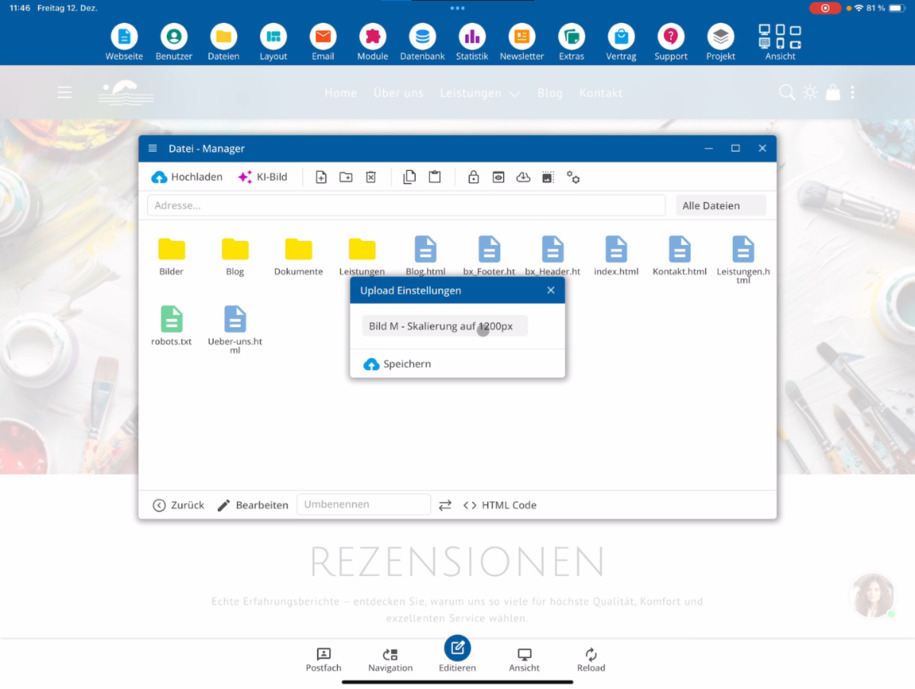Open file manager settings gears icon

click(x=573, y=177)
